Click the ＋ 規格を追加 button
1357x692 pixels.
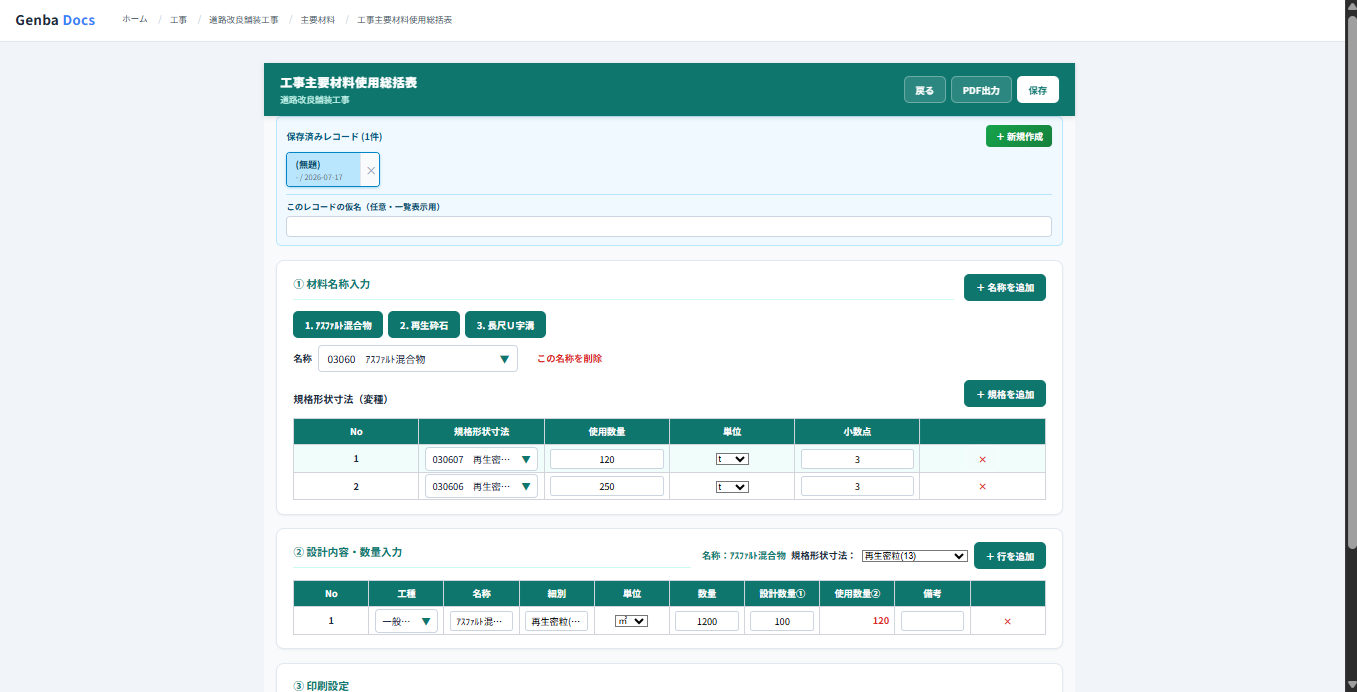tap(1005, 394)
